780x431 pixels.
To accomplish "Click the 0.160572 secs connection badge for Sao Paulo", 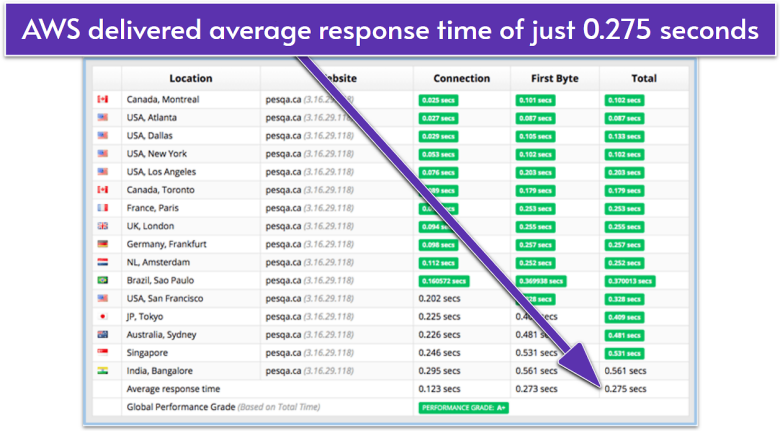I will point(444,281).
